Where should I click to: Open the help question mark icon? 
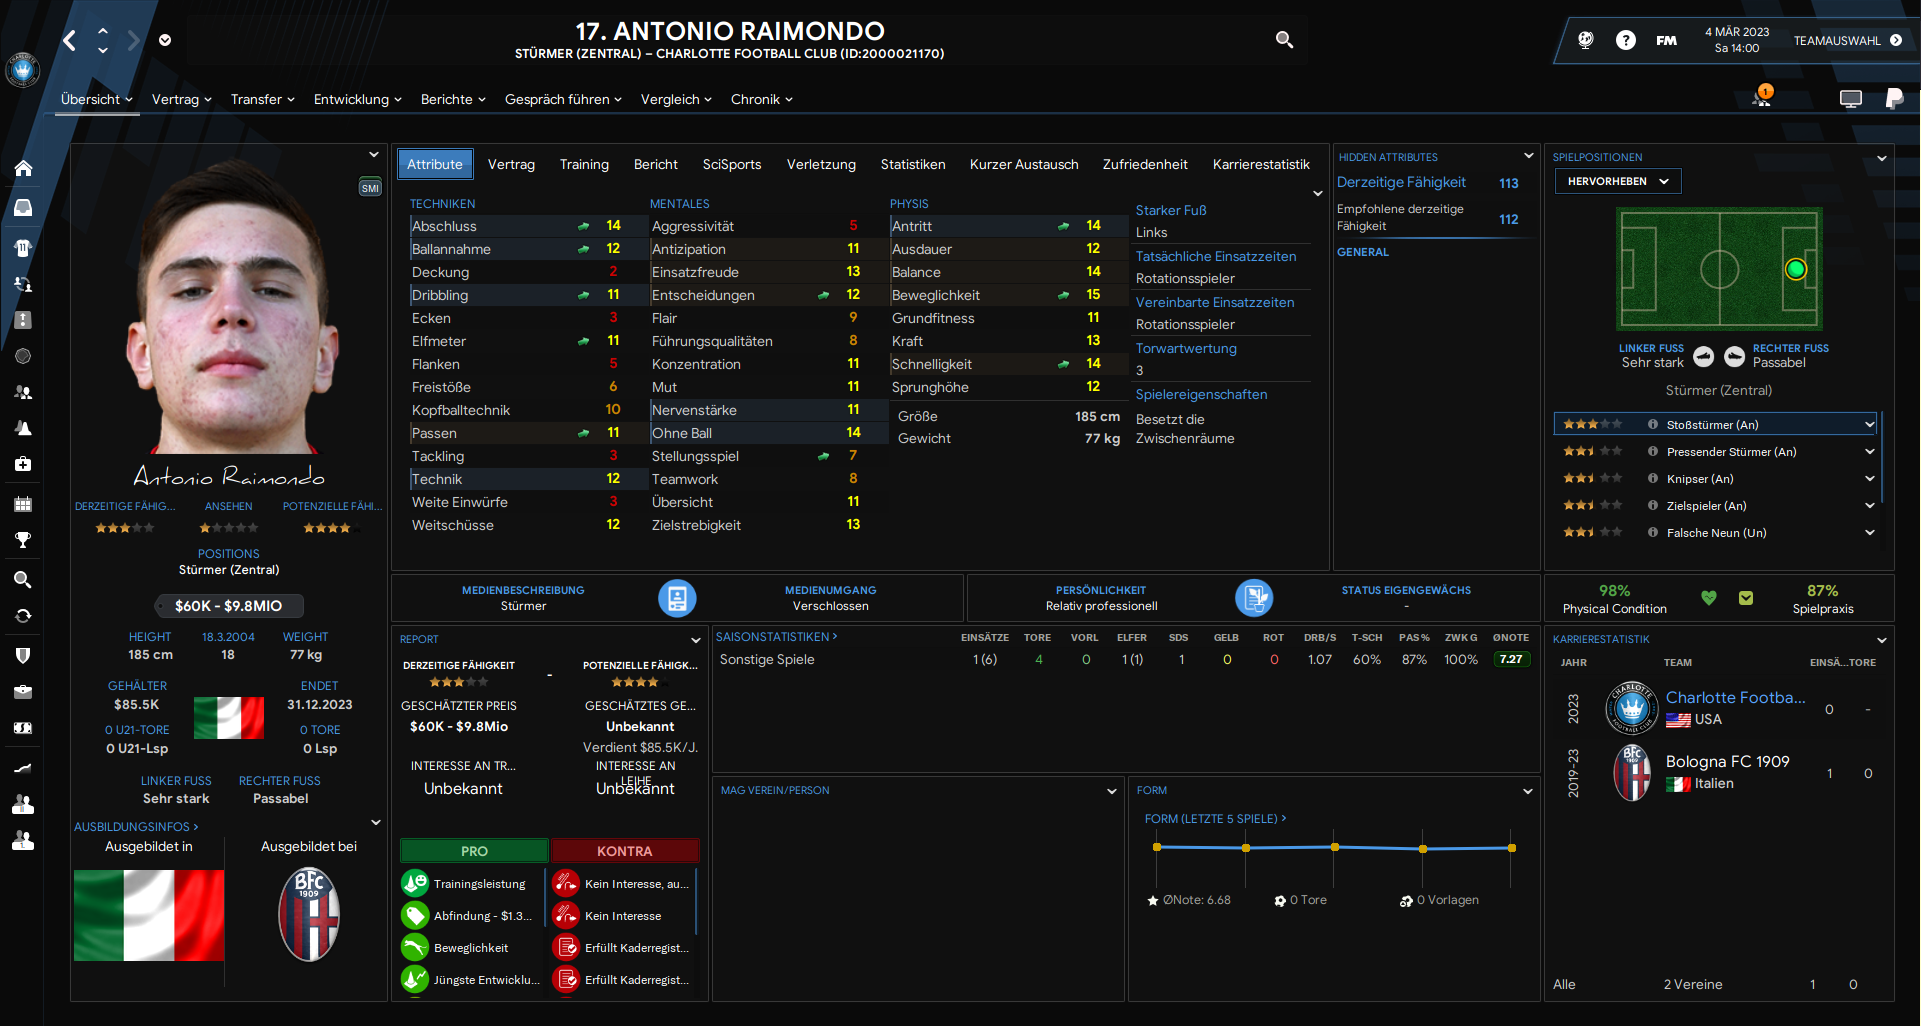click(x=1626, y=40)
